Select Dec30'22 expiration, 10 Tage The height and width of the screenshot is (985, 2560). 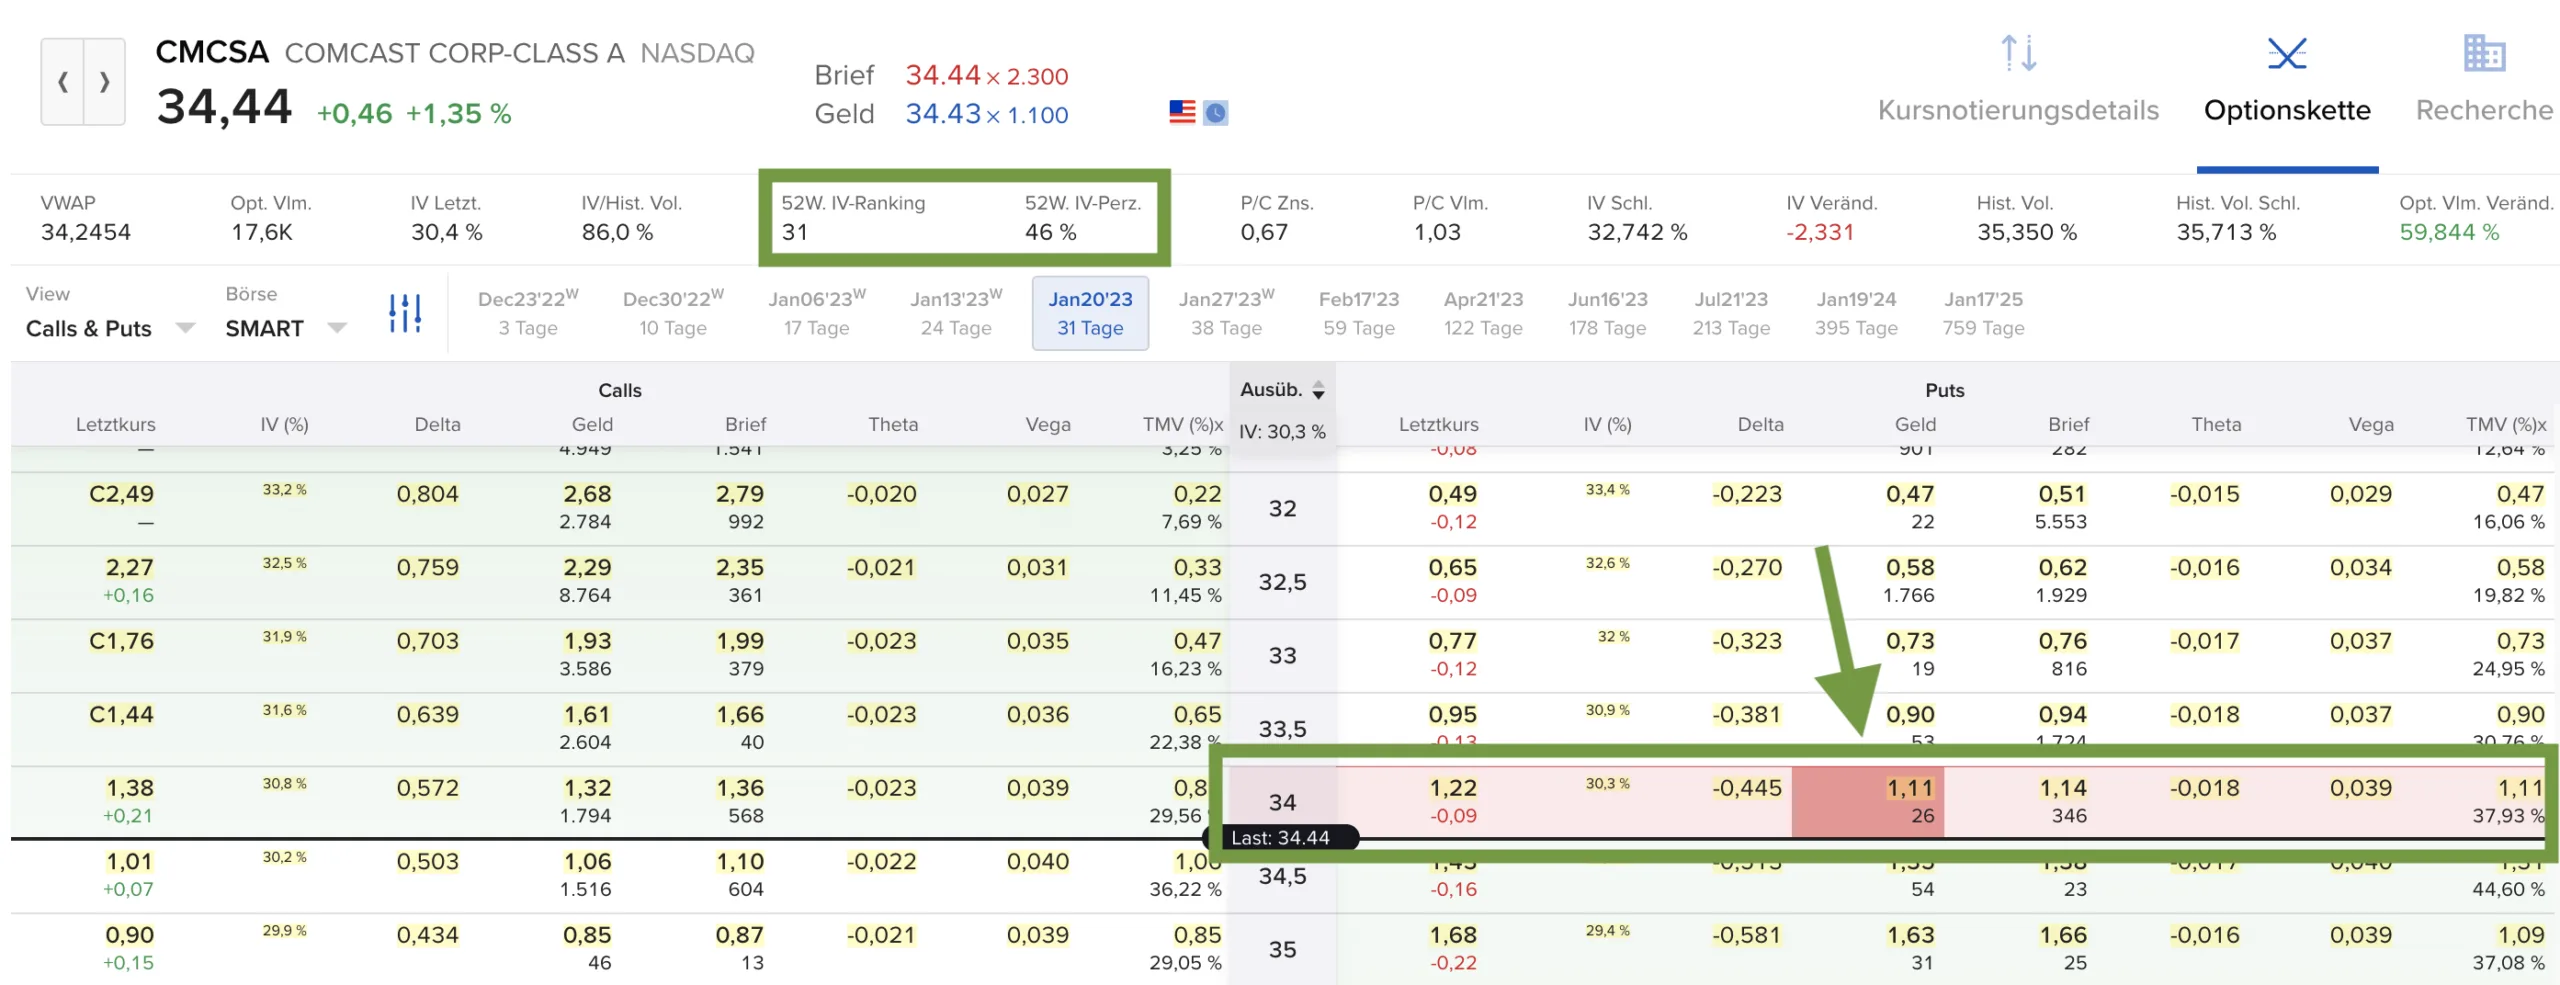pos(673,313)
